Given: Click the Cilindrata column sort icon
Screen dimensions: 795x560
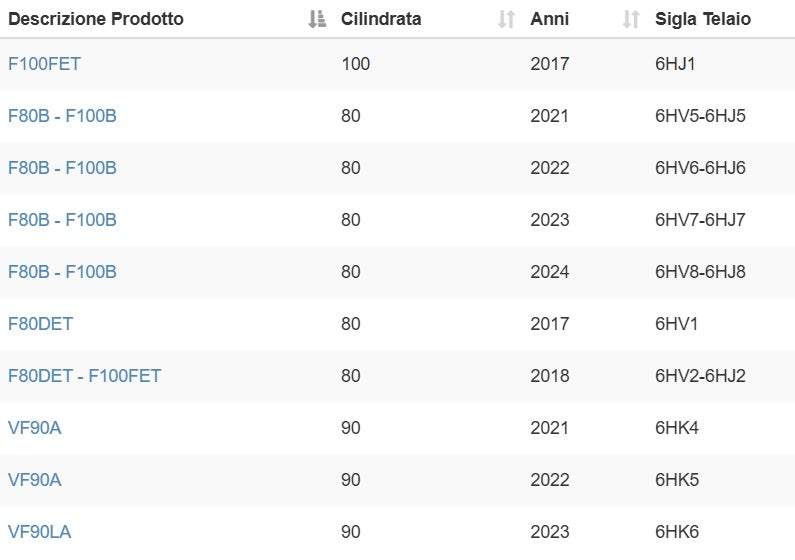Looking at the screenshot, I should pos(507,19).
